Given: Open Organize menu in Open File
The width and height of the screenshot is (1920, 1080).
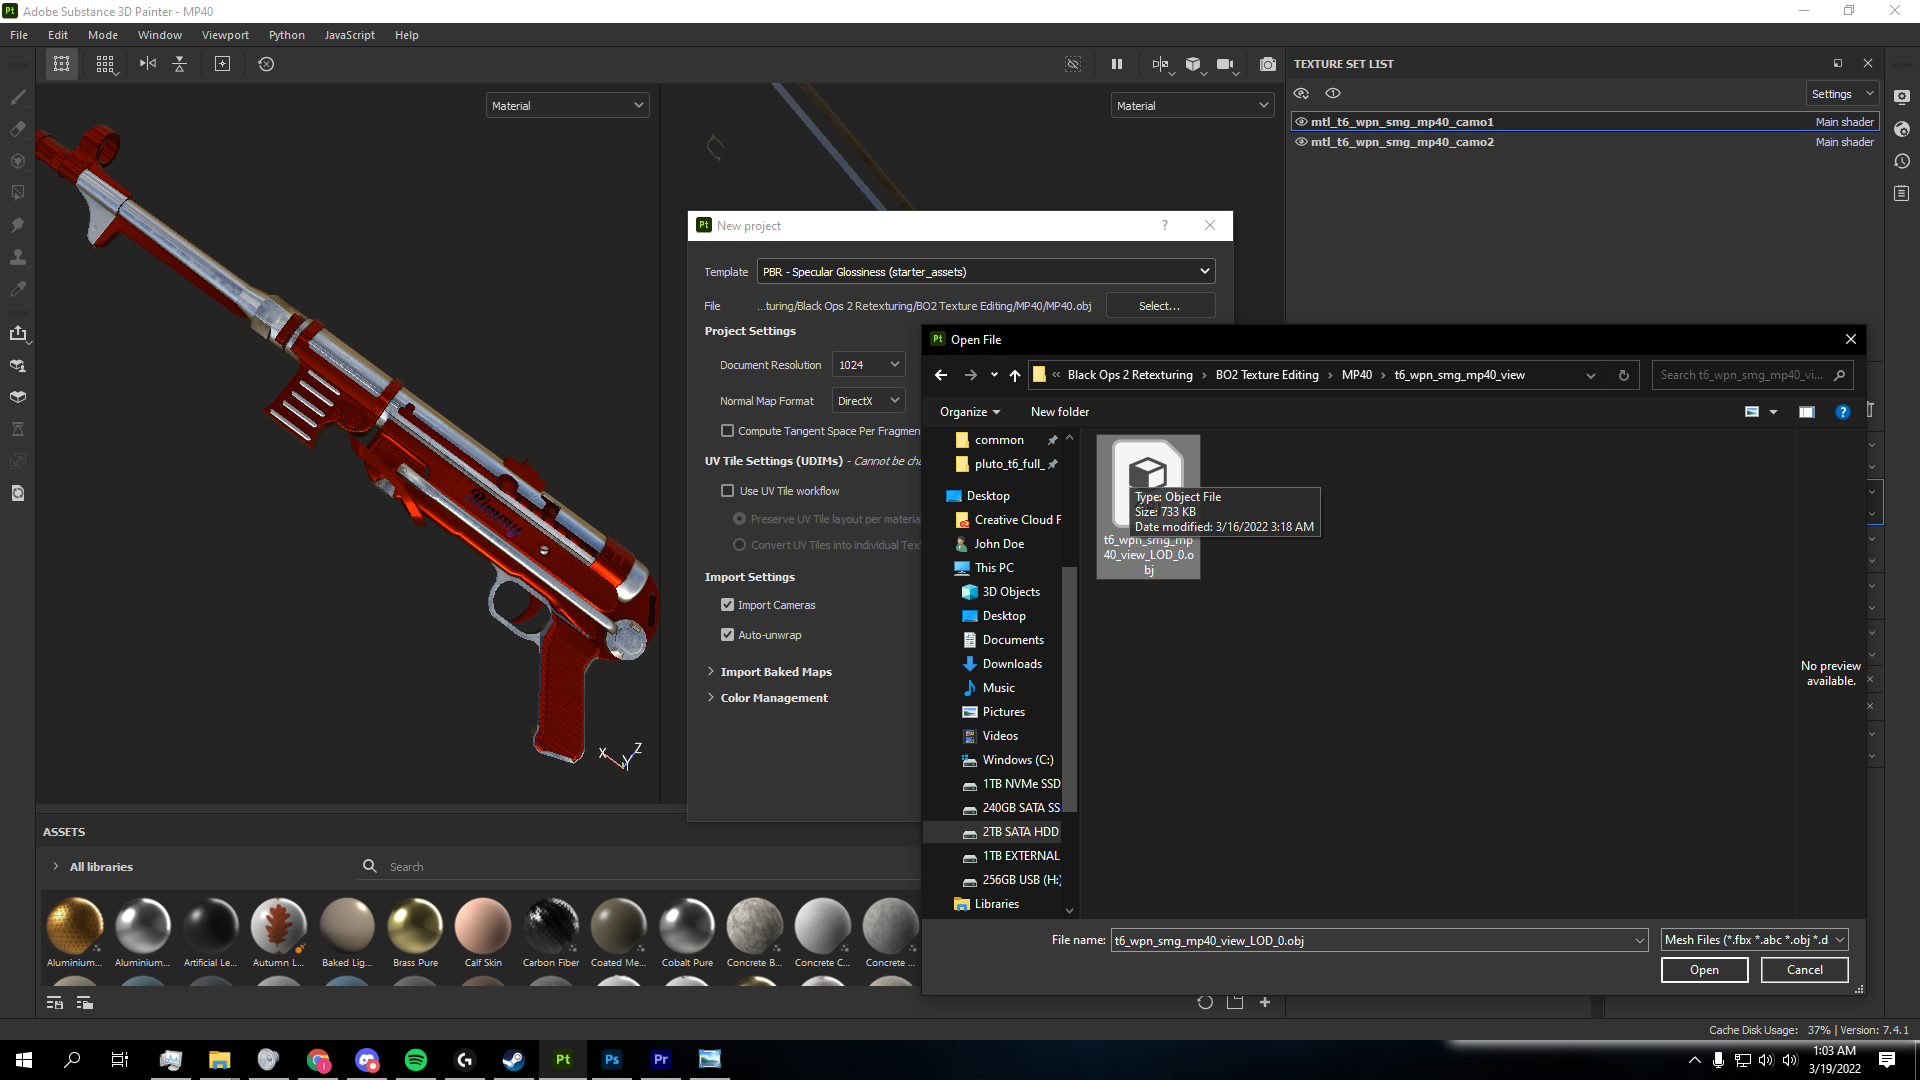Looking at the screenshot, I should (x=970, y=412).
